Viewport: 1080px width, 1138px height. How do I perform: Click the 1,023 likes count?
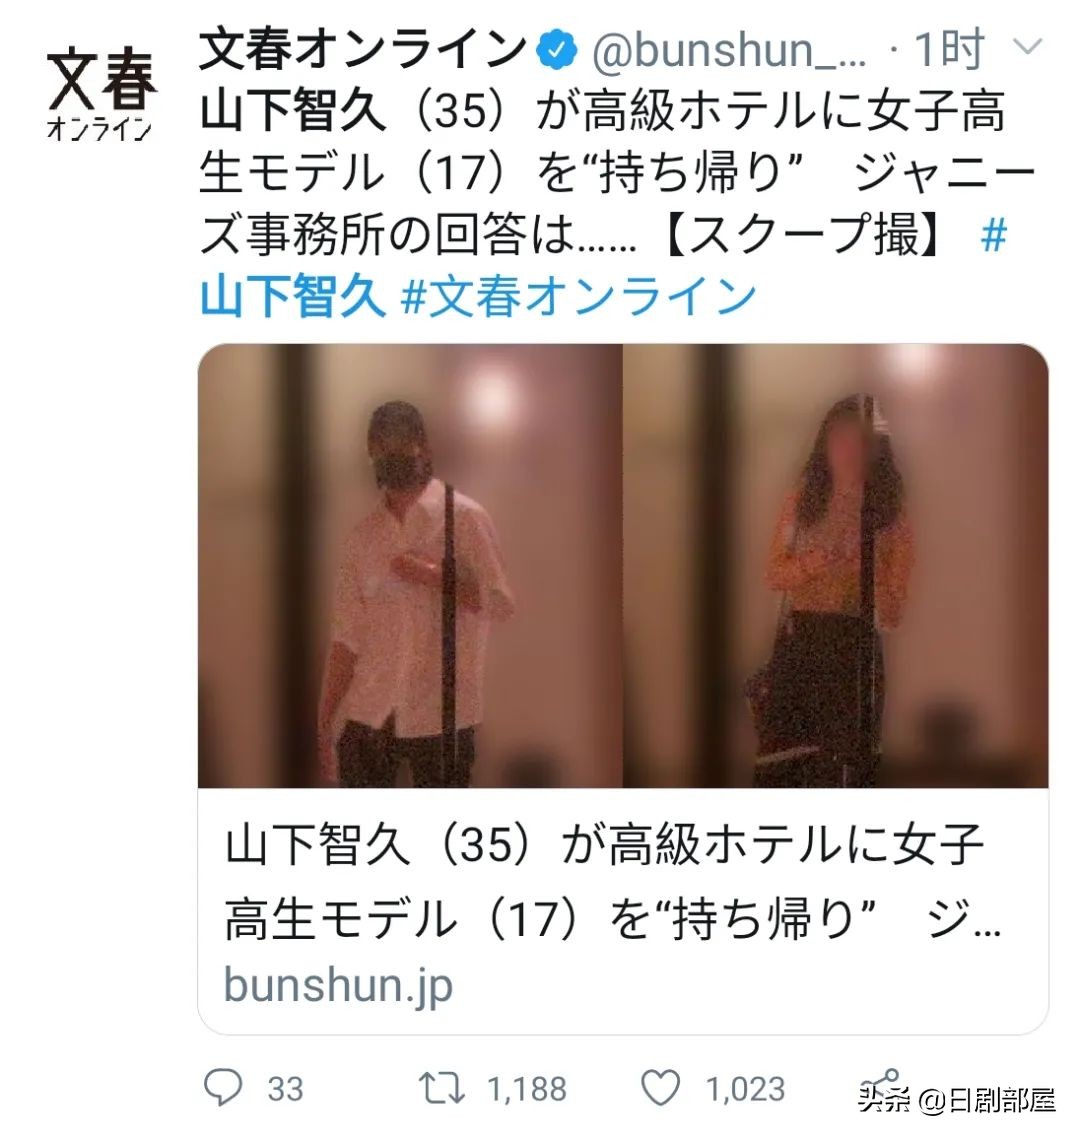(745, 1089)
